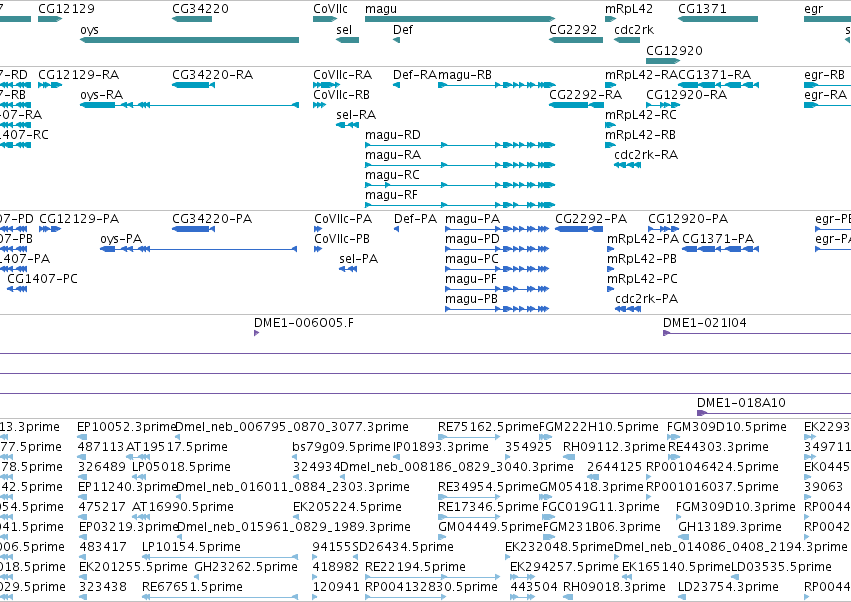Open the oys gene label

90,30
